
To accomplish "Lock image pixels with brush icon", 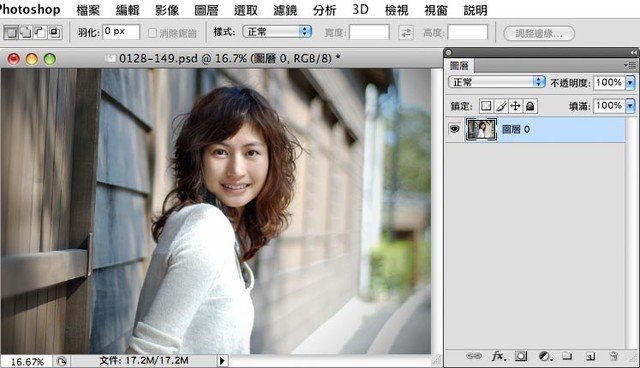I will 501,106.
